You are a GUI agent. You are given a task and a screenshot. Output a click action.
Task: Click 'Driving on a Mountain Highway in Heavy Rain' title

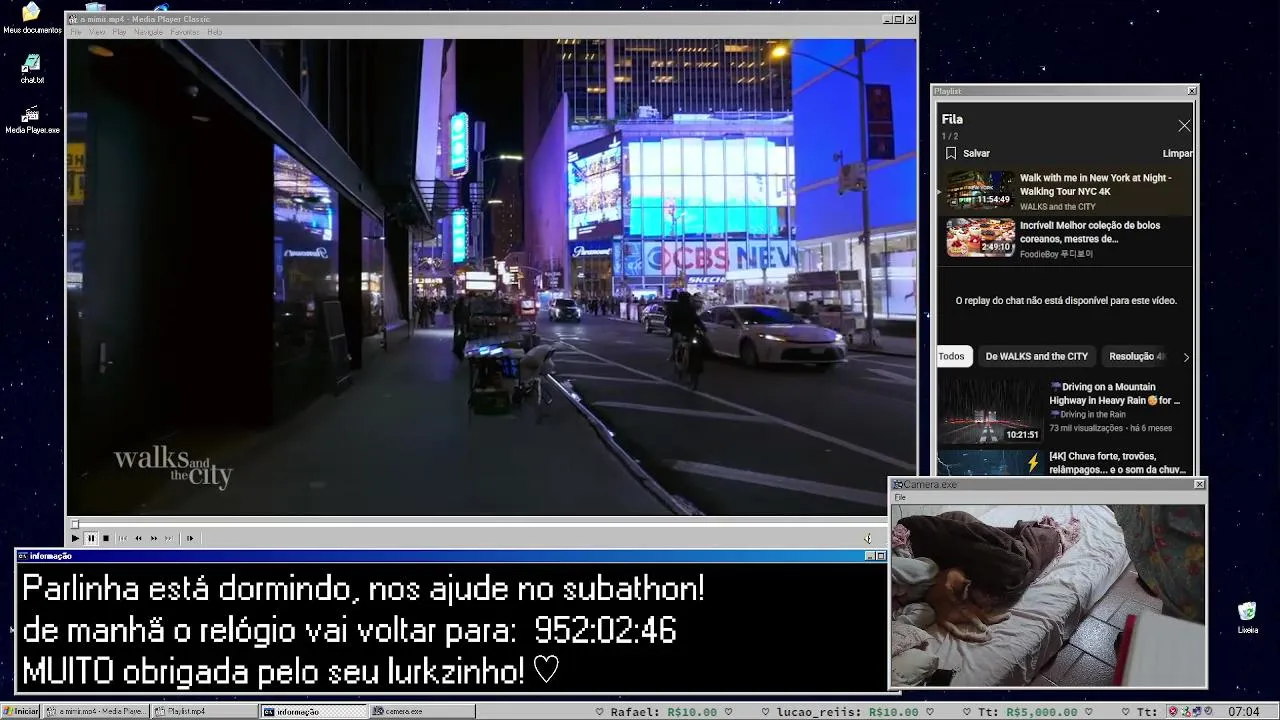[x=1115, y=393]
